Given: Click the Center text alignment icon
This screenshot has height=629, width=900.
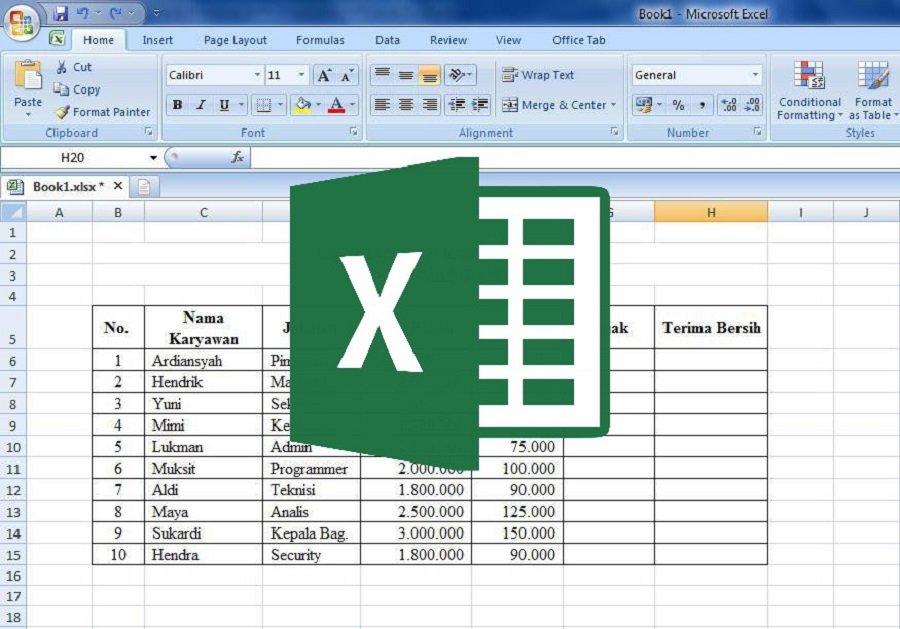Looking at the screenshot, I should [406, 104].
